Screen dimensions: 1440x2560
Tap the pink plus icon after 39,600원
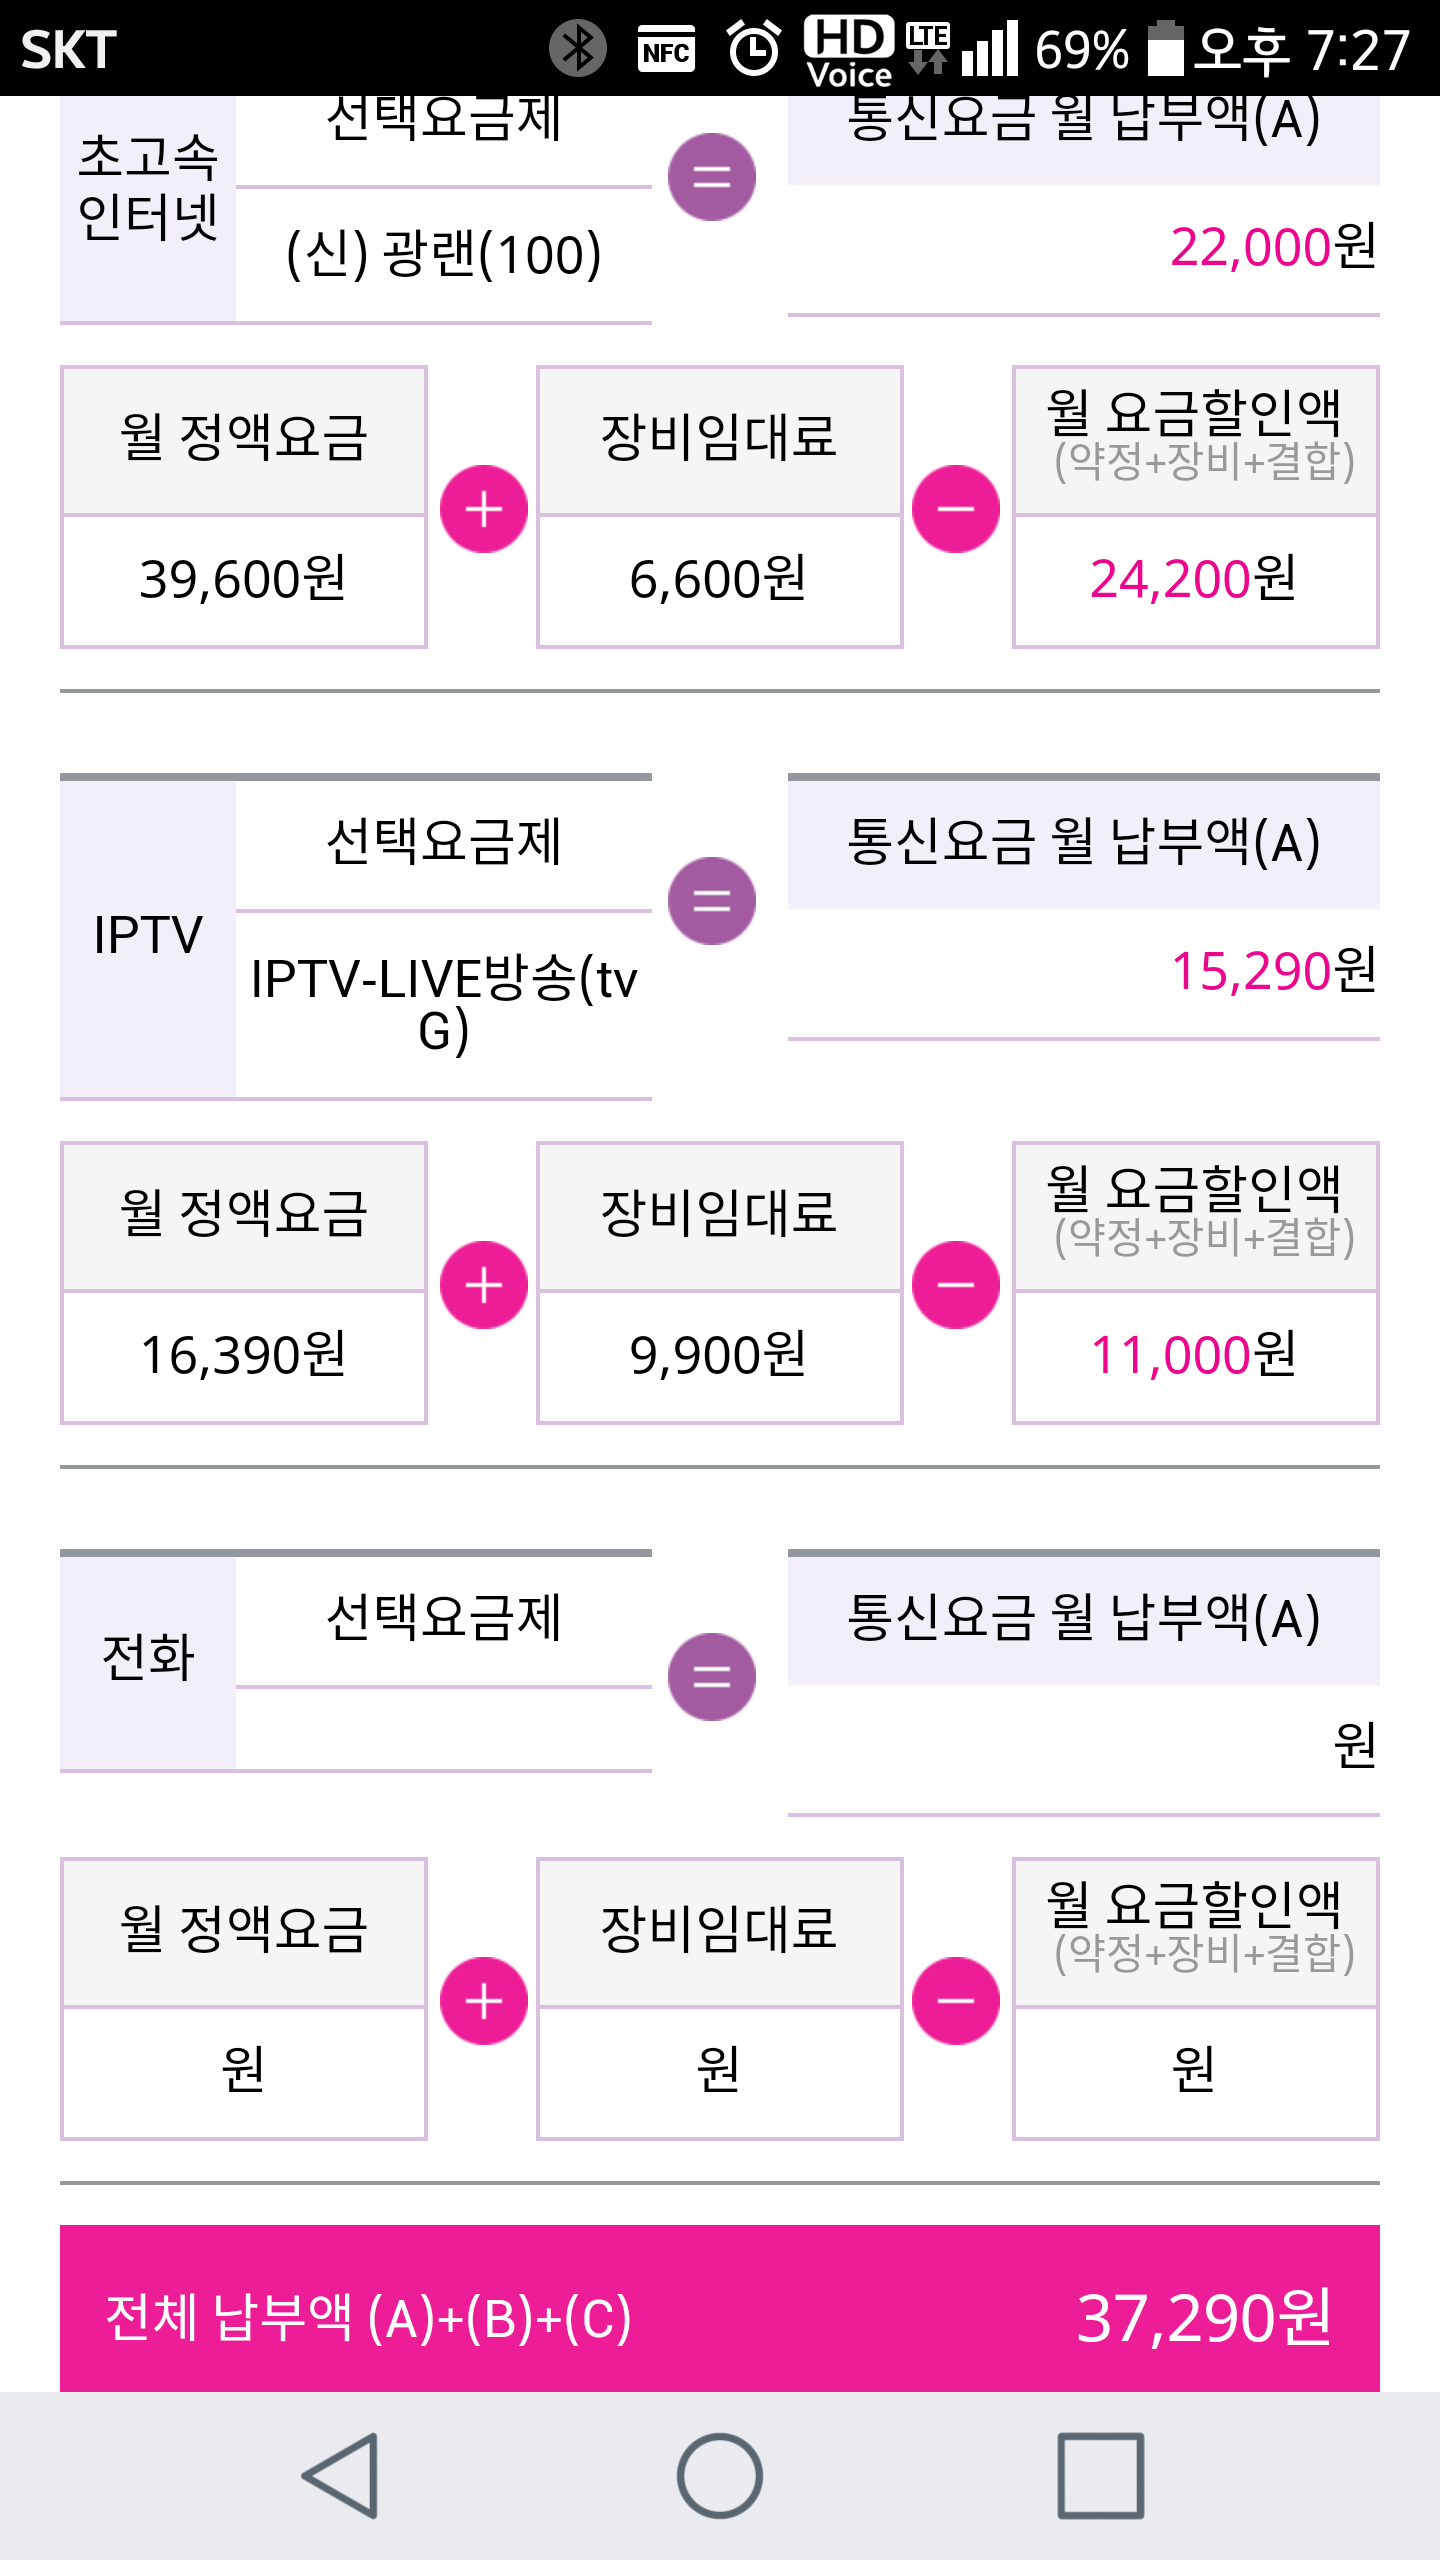tap(484, 509)
